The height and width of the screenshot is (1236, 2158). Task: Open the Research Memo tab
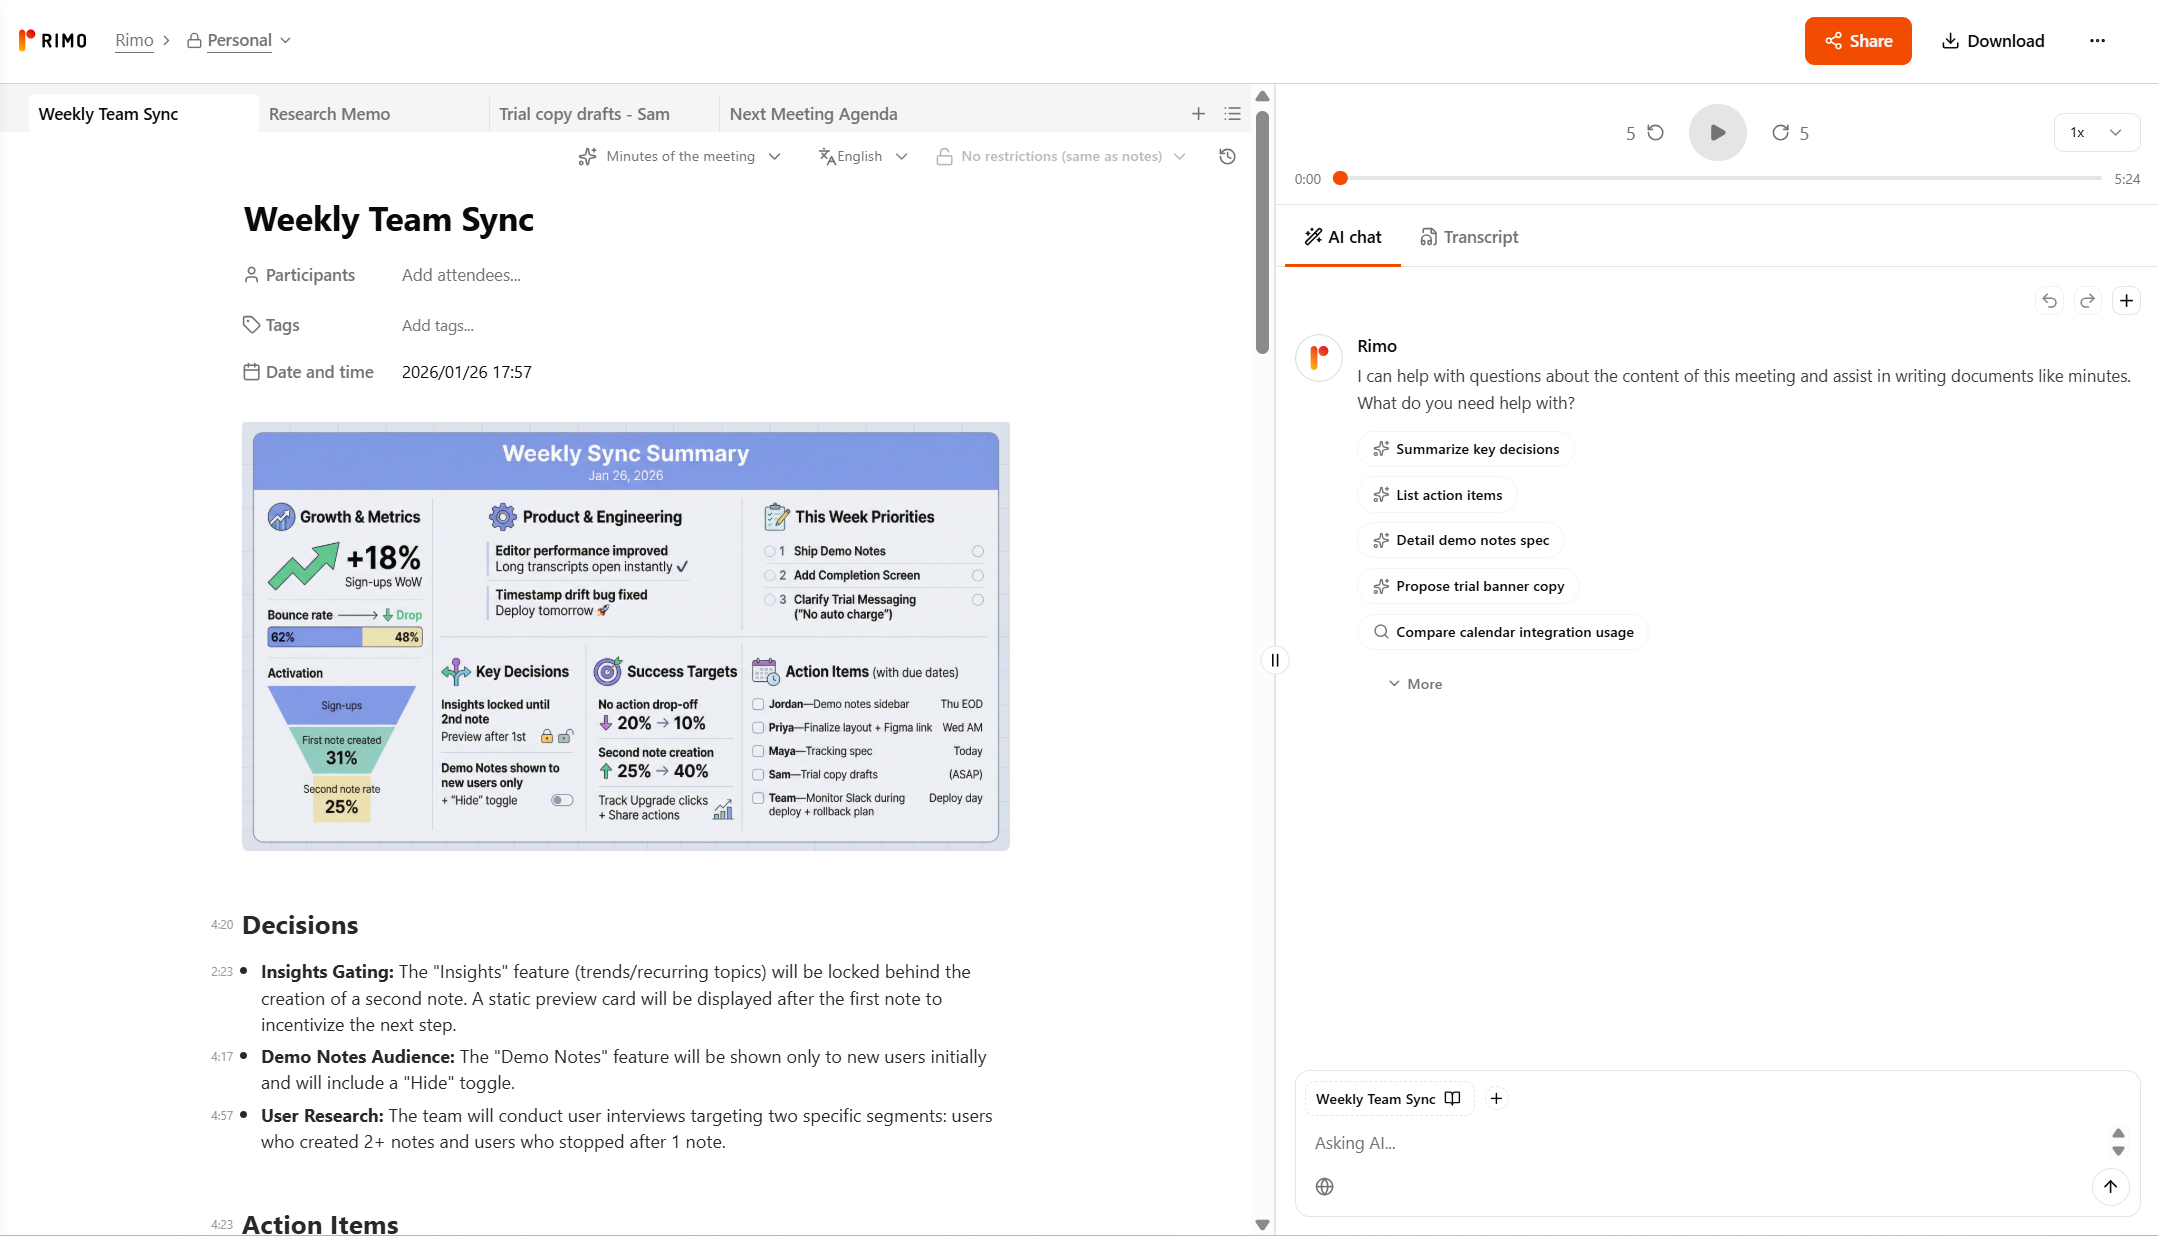tap(329, 114)
